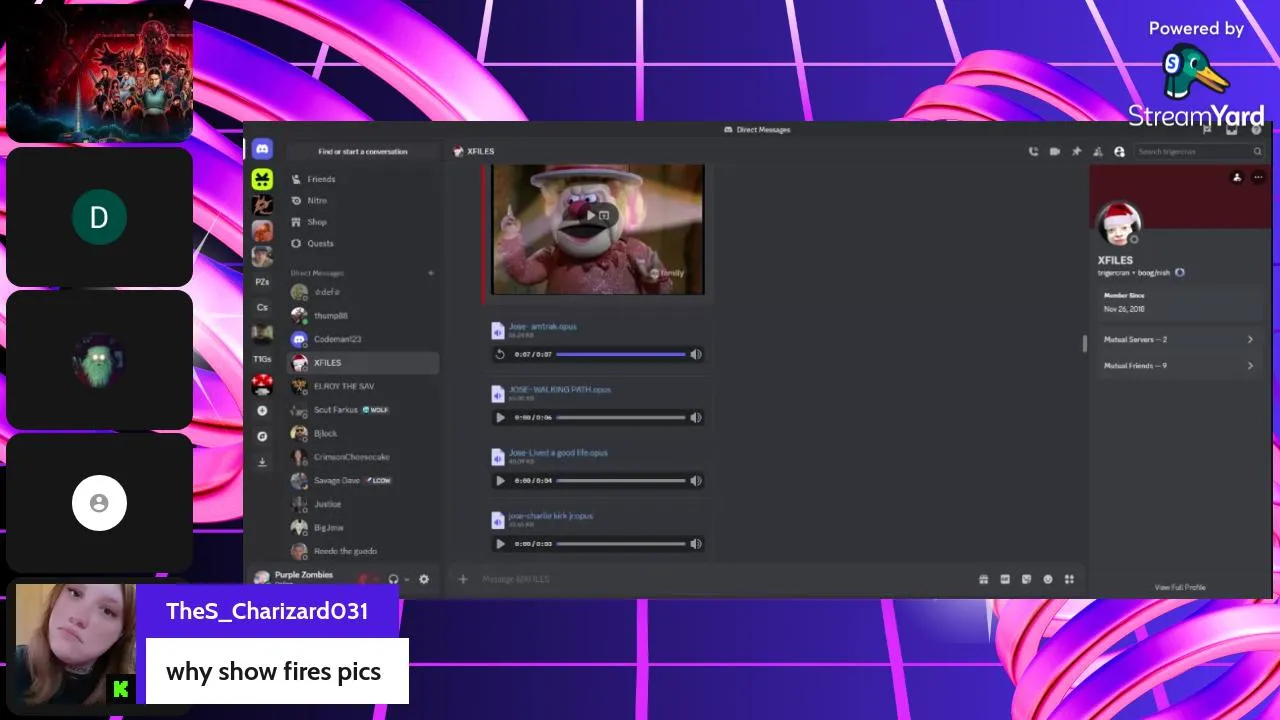The height and width of the screenshot is (720, 1280).
Task: Open DM with thump88
Action: coord(363,316)
